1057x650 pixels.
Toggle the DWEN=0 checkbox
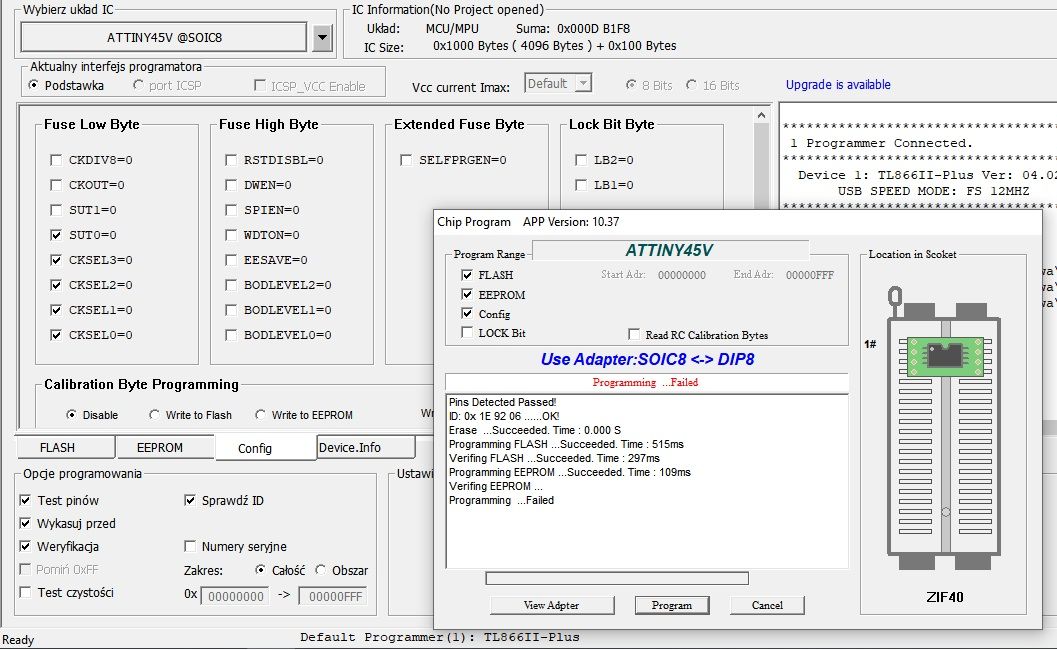click(x=231, y=185)
